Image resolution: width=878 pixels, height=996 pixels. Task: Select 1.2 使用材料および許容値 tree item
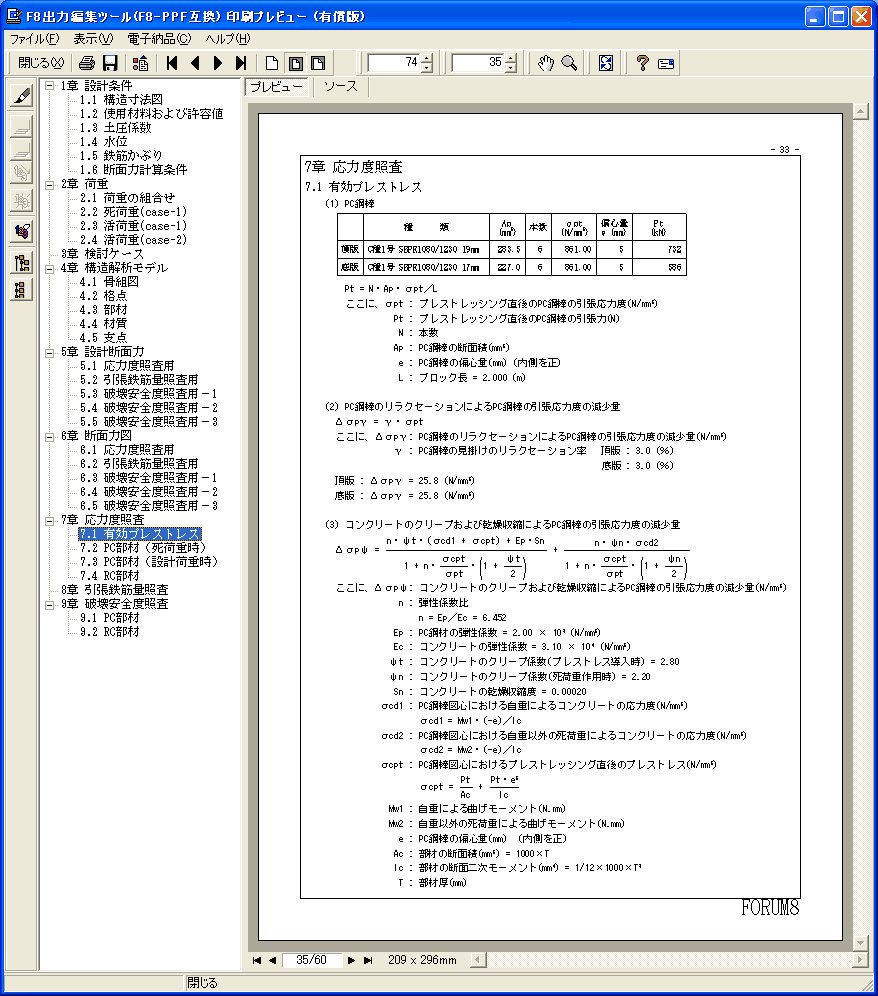151,114
